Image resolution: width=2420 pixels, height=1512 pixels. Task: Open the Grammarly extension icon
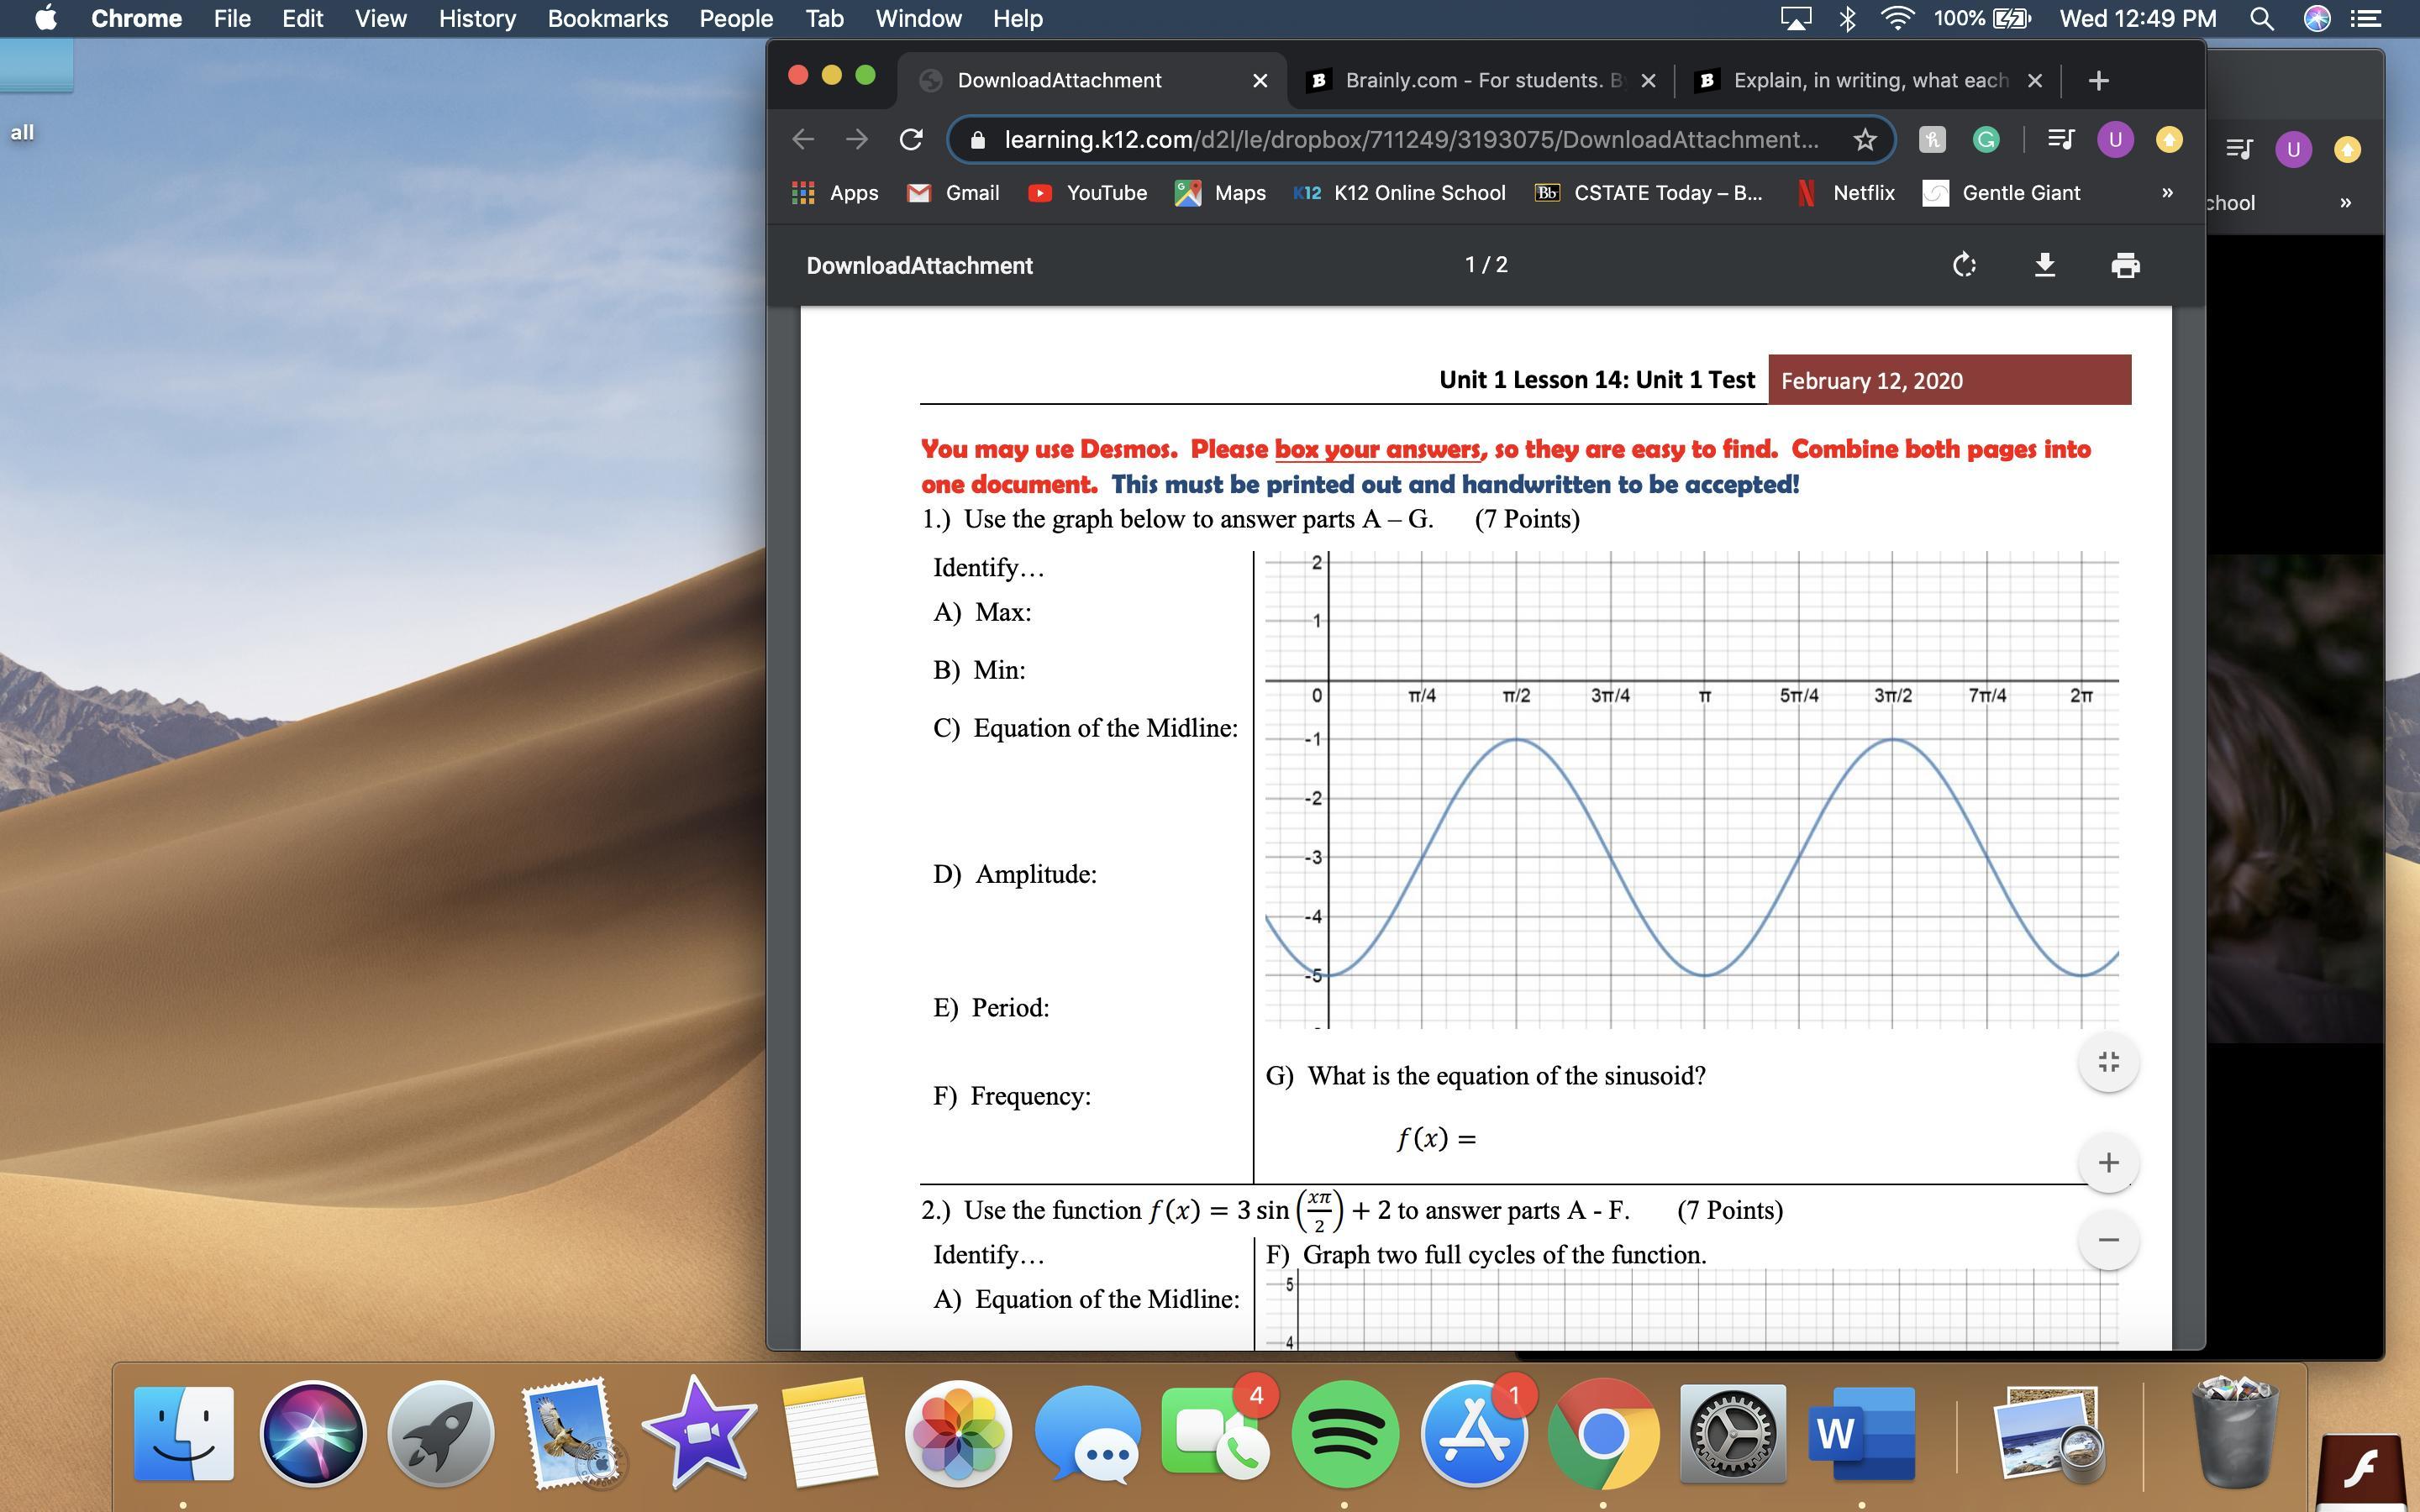coord(1986,140)
